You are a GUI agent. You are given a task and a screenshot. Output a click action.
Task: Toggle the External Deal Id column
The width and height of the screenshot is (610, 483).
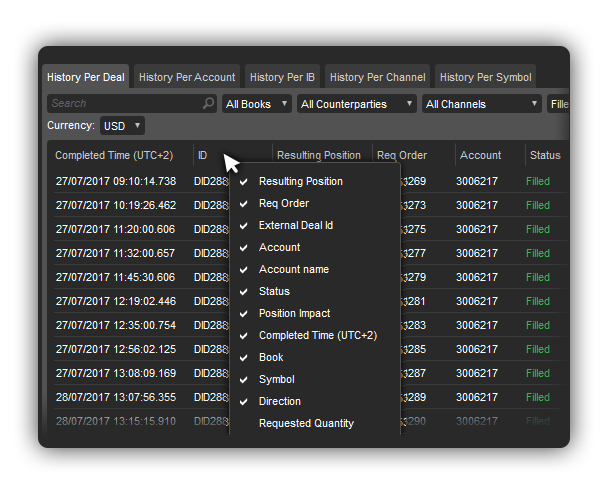315,226
